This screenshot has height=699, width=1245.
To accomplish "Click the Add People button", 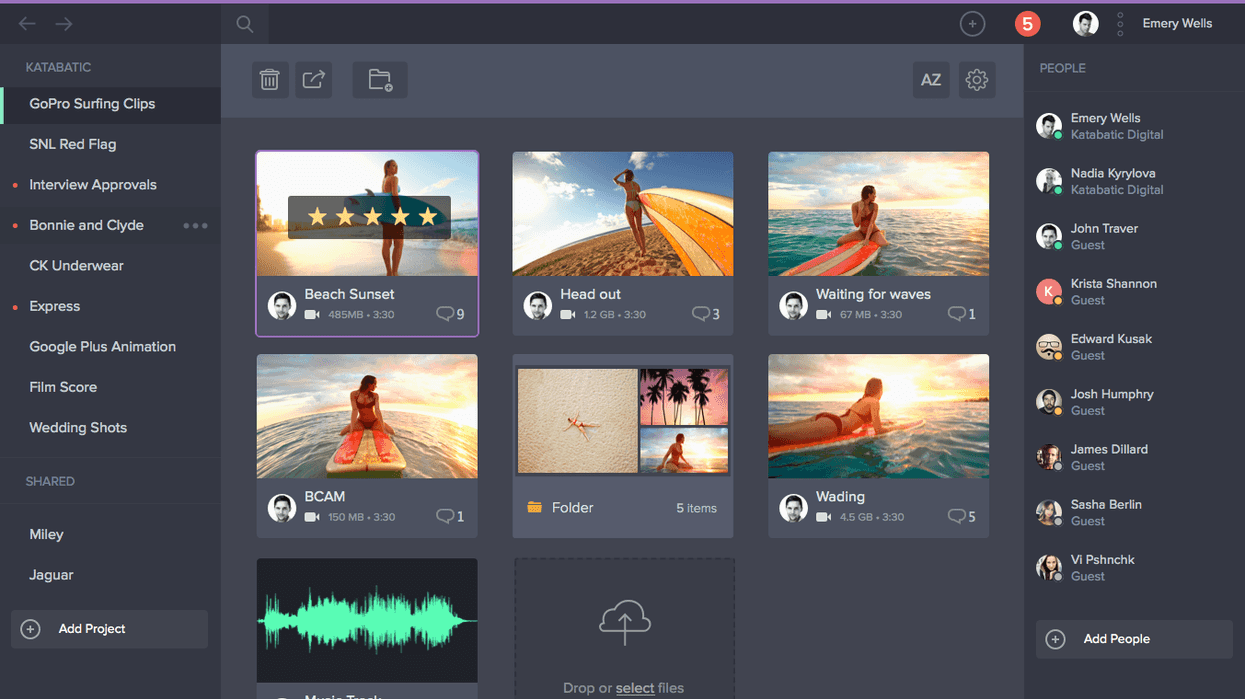I will pos(1134,639).
